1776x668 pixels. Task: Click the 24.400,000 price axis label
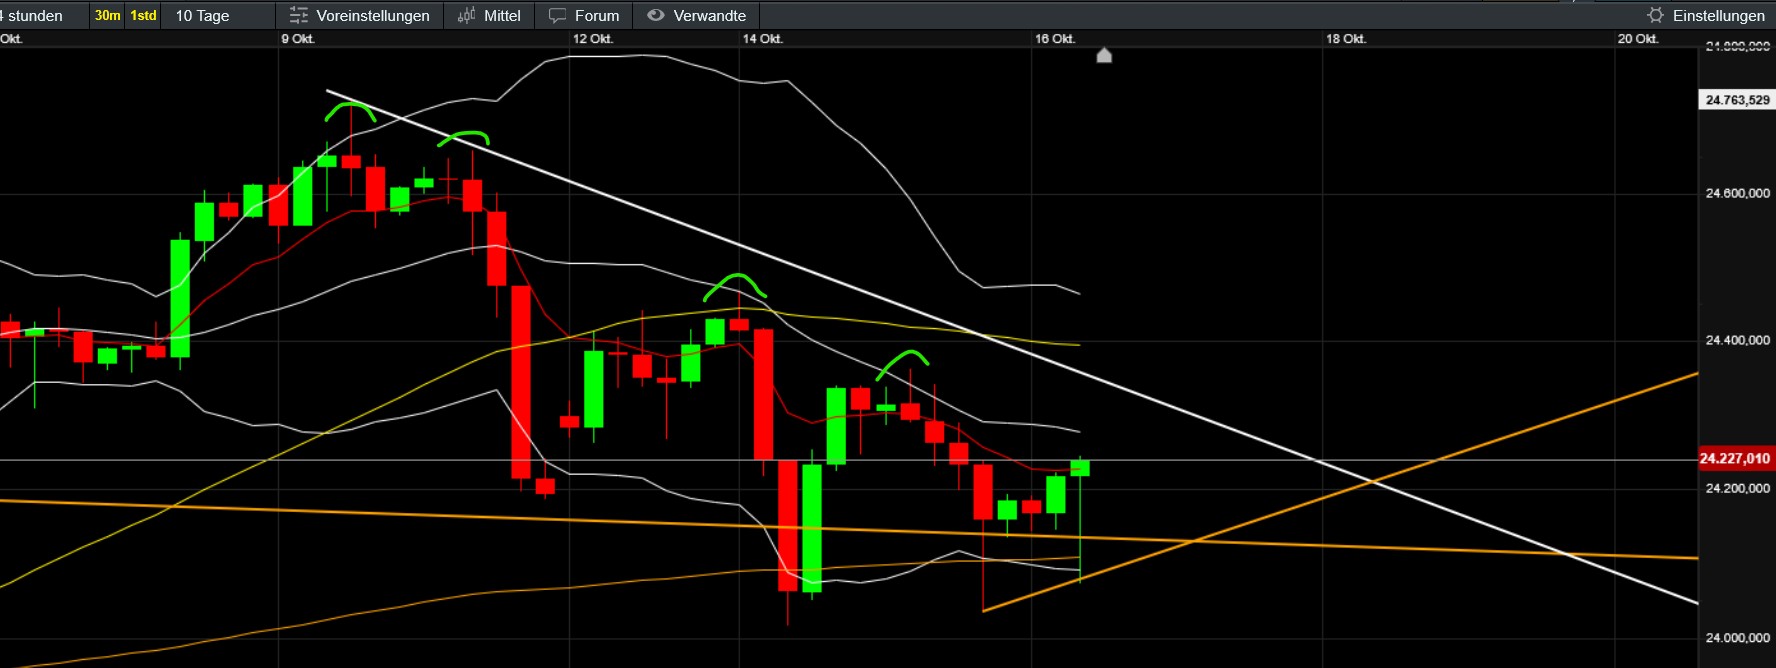(x=1737, y=340)
